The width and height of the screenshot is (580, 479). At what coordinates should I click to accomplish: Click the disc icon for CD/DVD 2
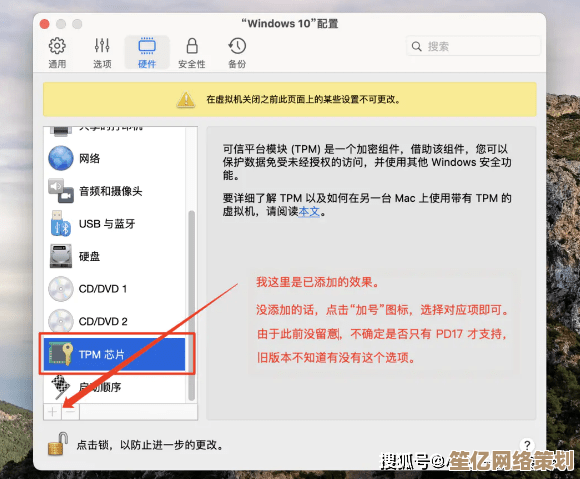61,321
